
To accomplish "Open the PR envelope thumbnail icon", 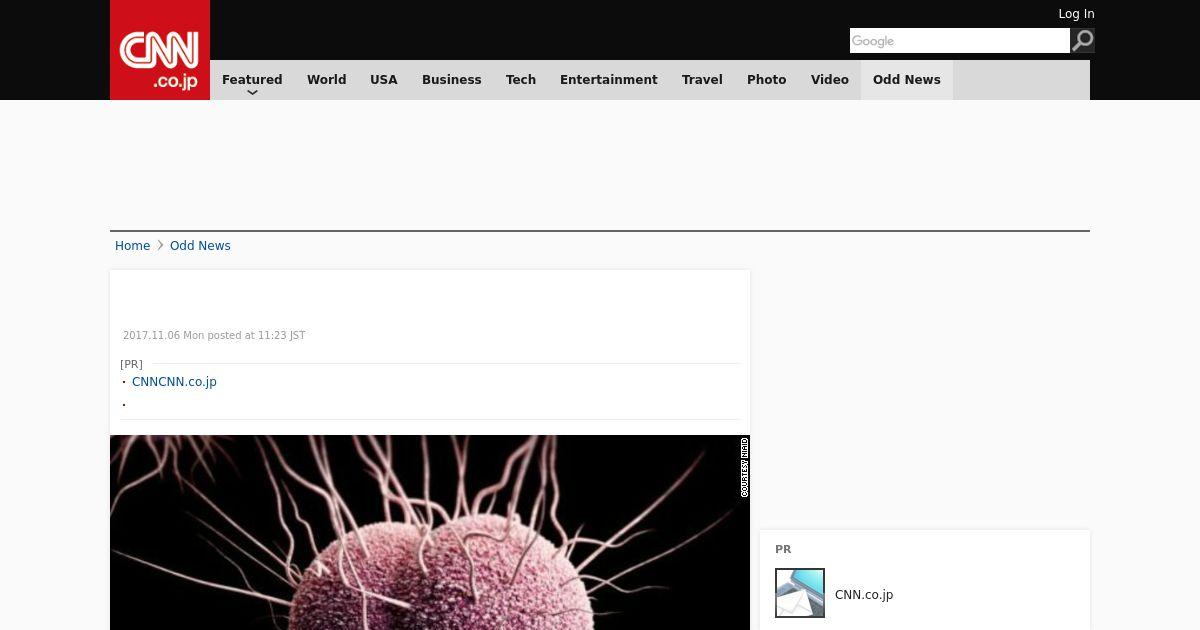I will (x=800, y=593).
